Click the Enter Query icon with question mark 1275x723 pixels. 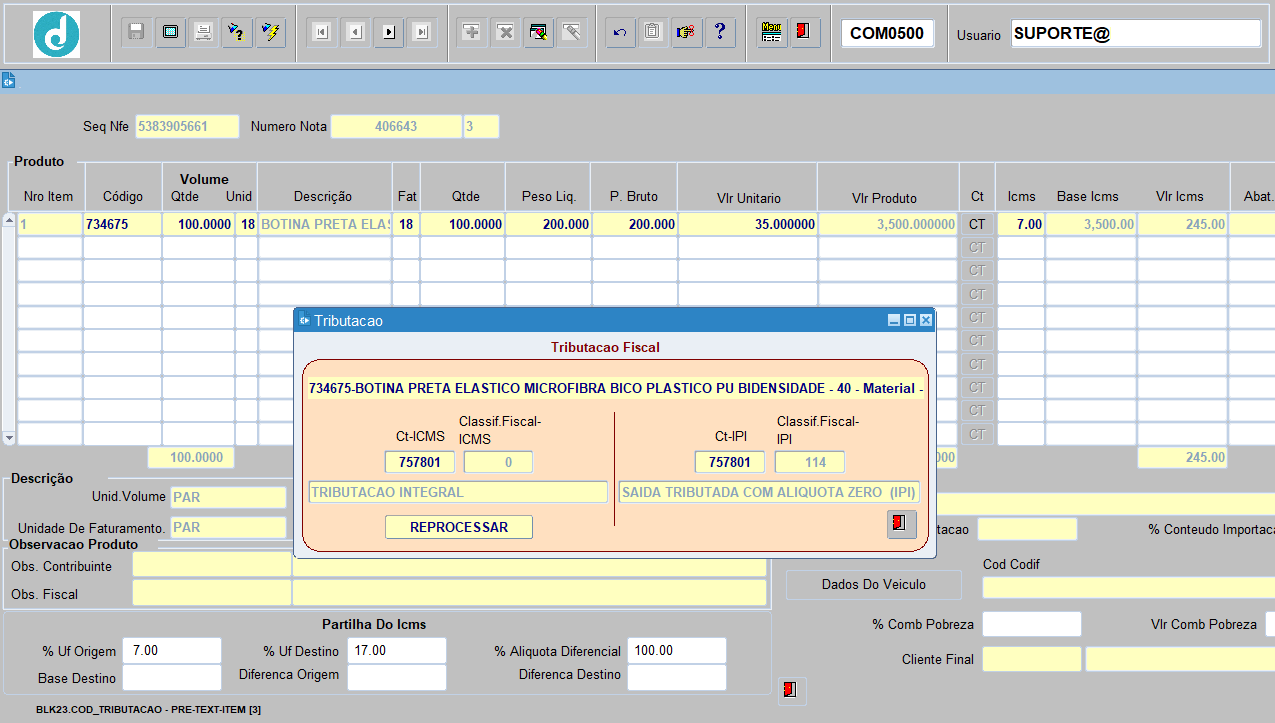click(236, 32)
